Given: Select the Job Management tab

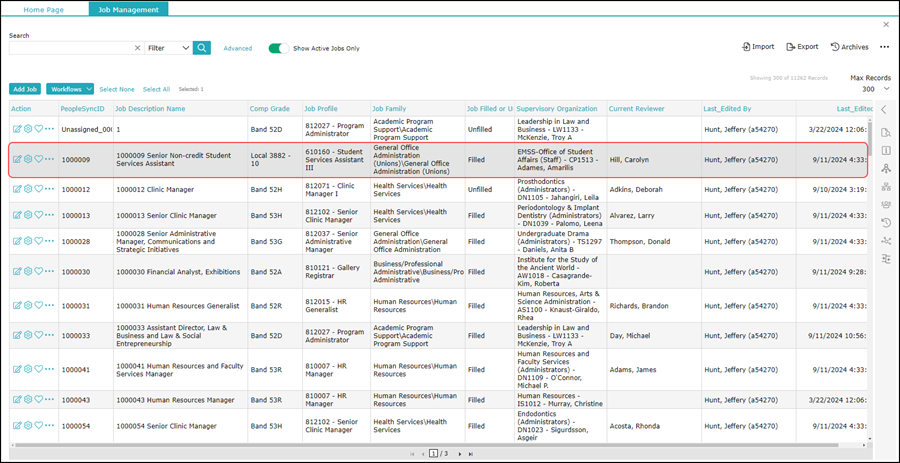Looking at the screenshot, I should (128, 9).
